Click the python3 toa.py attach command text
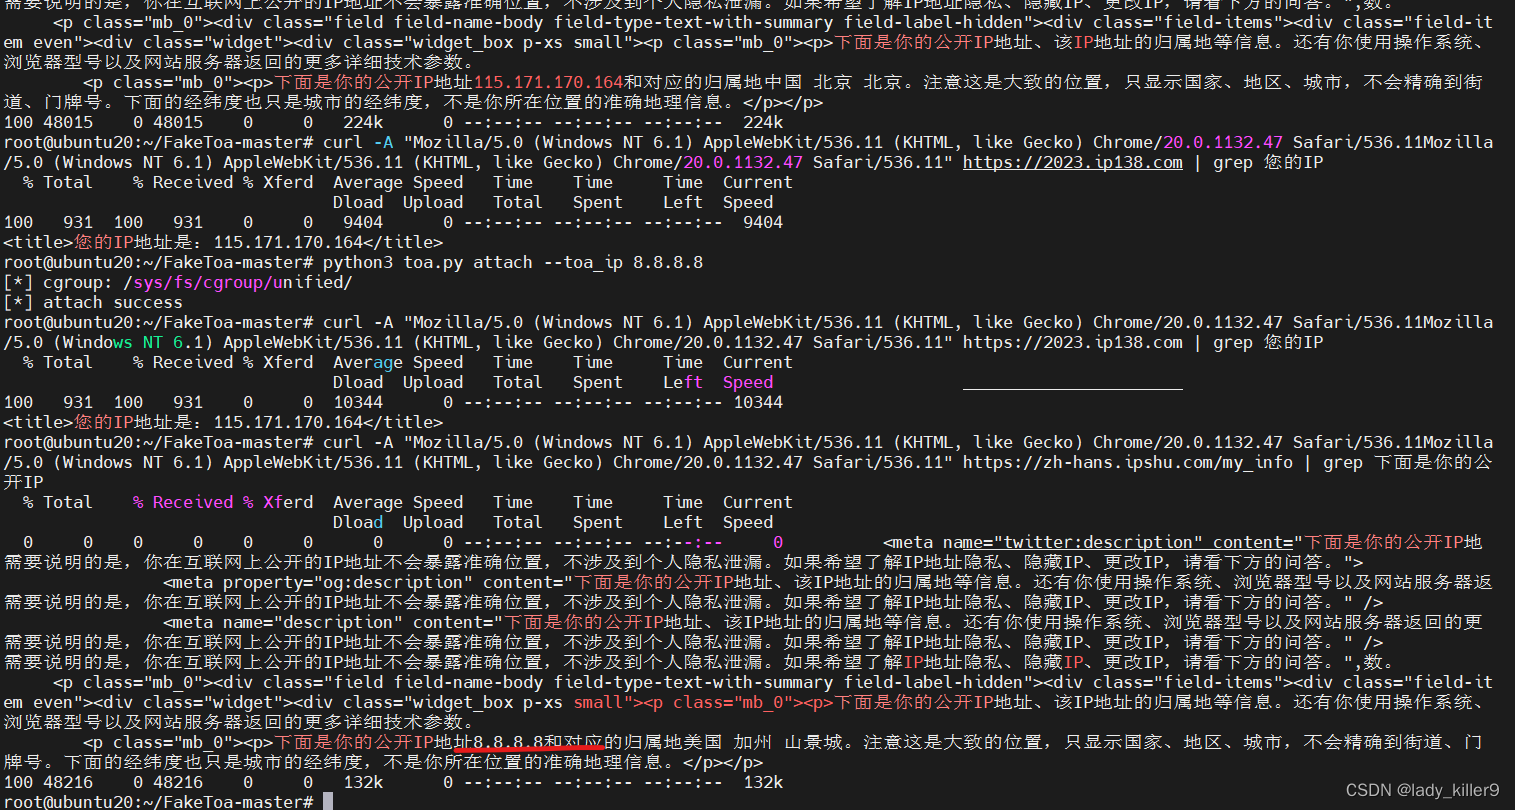The image size is (1515, 810). tap(427, 262)
